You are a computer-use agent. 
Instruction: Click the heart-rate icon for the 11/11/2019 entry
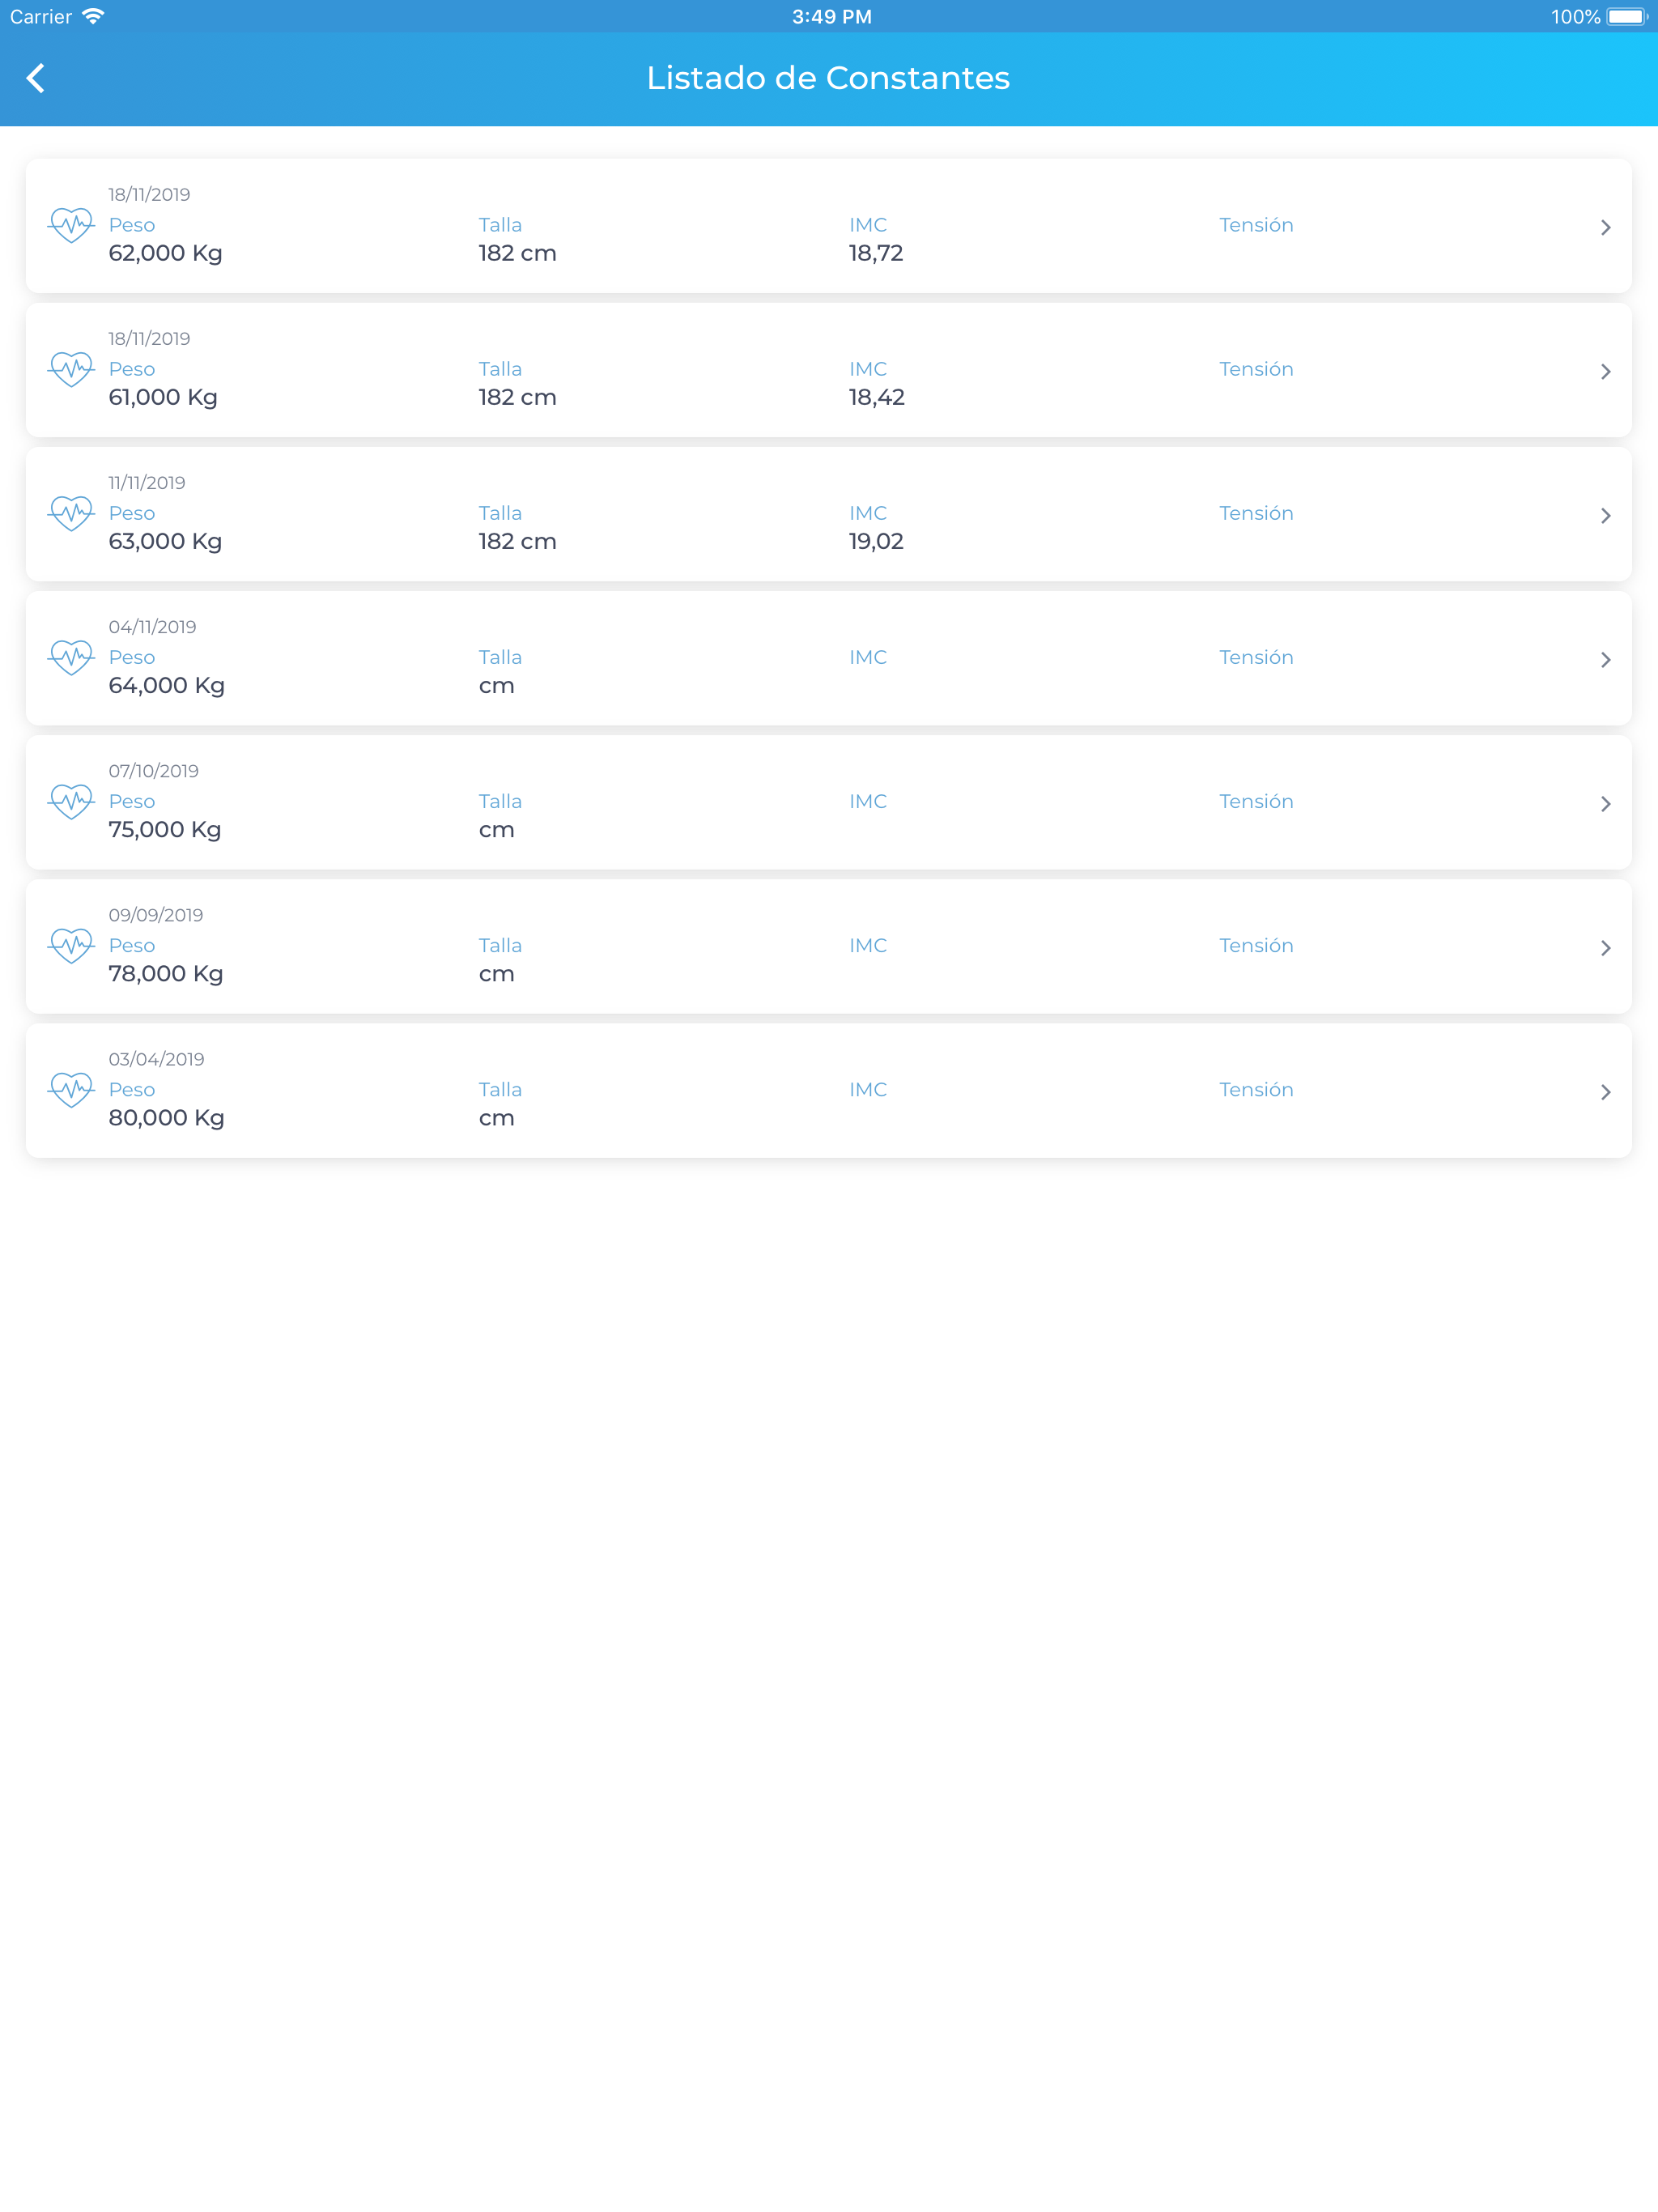coord(70,515)
